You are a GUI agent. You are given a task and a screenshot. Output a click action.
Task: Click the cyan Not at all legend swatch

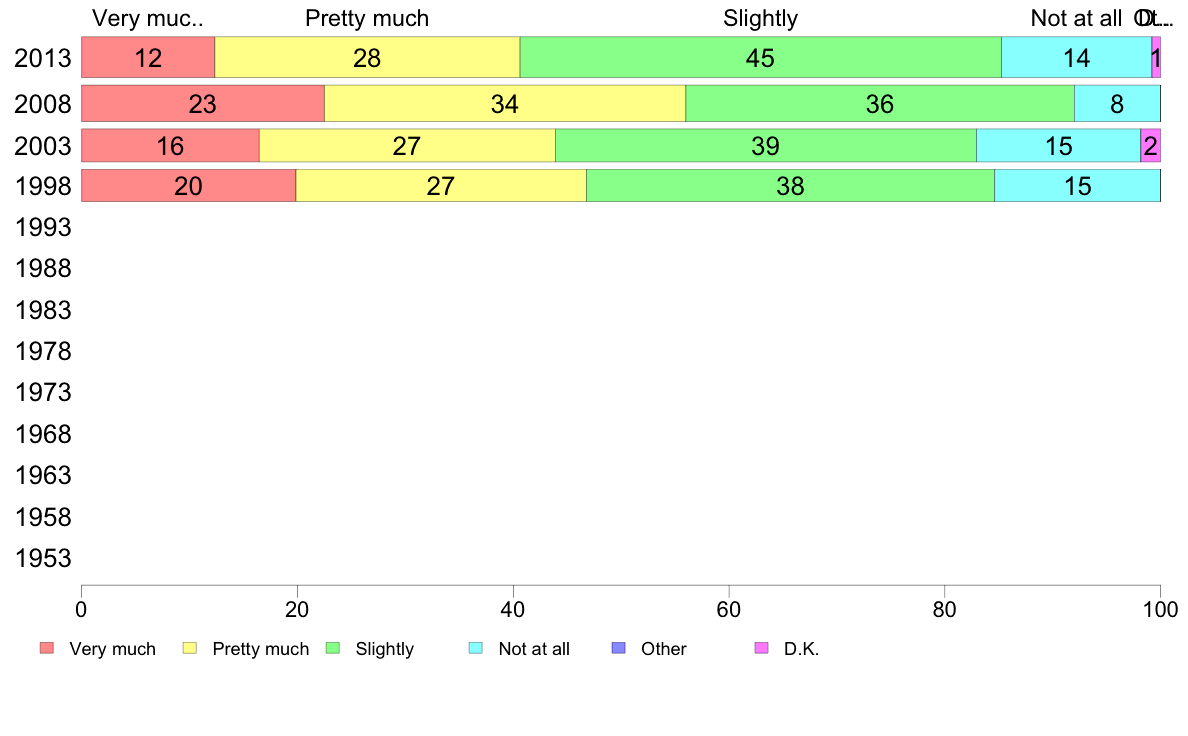476,648
